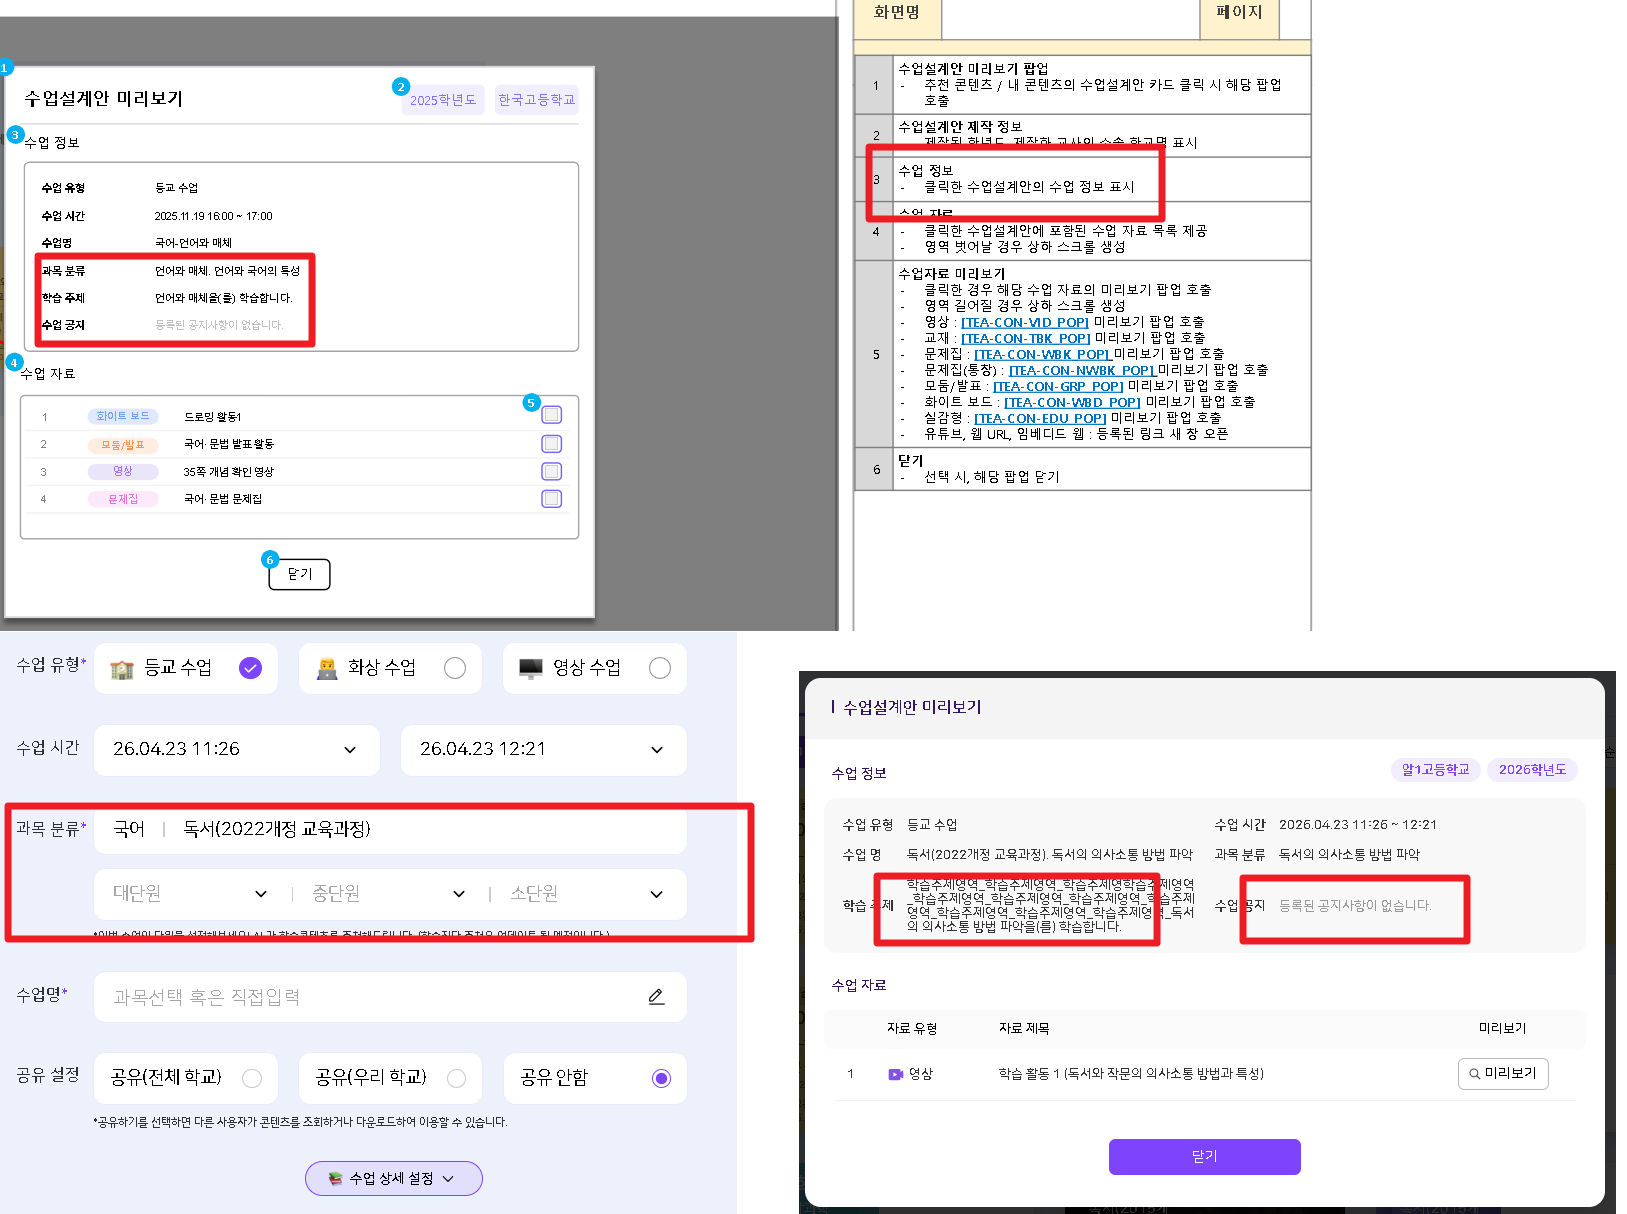This screenshot has height=1214, width=1627.
Task: Select the 화상 수업 radio option
Action: tap(455, 668)
